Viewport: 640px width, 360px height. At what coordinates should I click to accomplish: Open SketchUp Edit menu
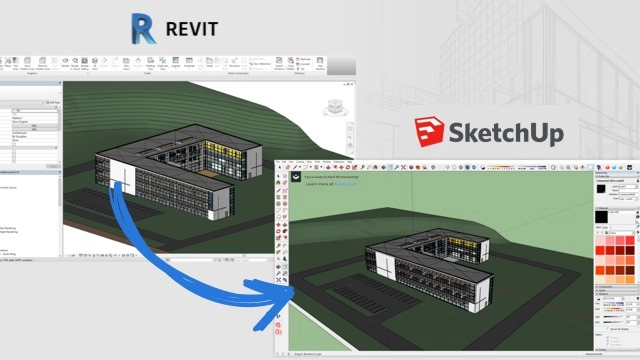point(284,162)
